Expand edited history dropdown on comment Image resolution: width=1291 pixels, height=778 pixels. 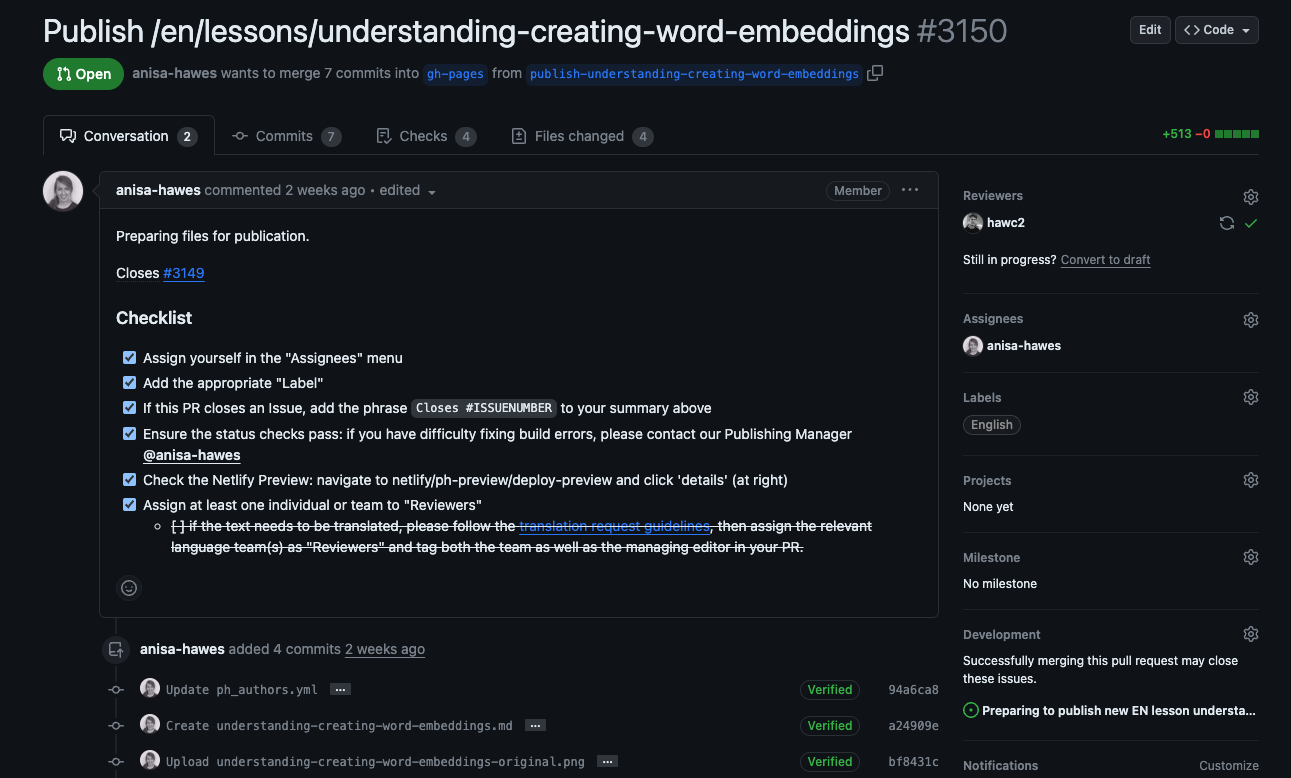(x=432, y=191)
